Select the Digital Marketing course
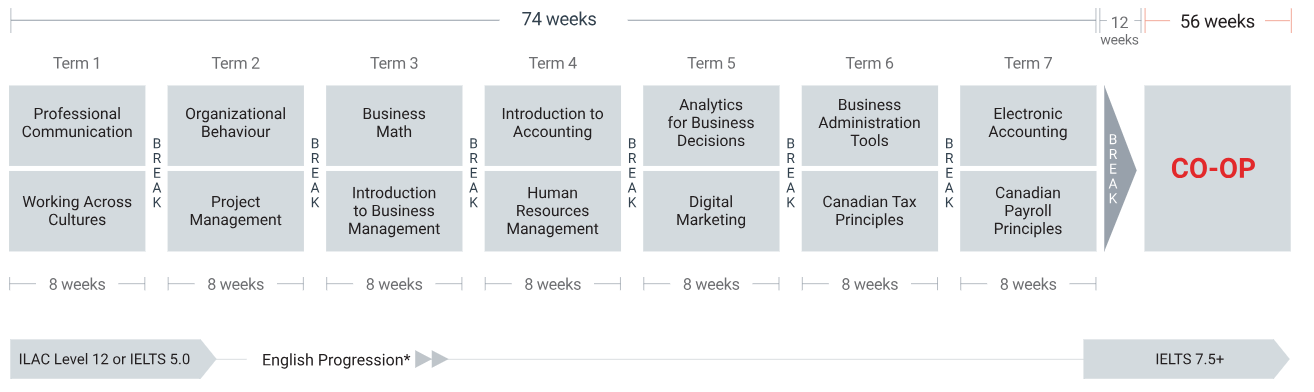 pos(711,211)
